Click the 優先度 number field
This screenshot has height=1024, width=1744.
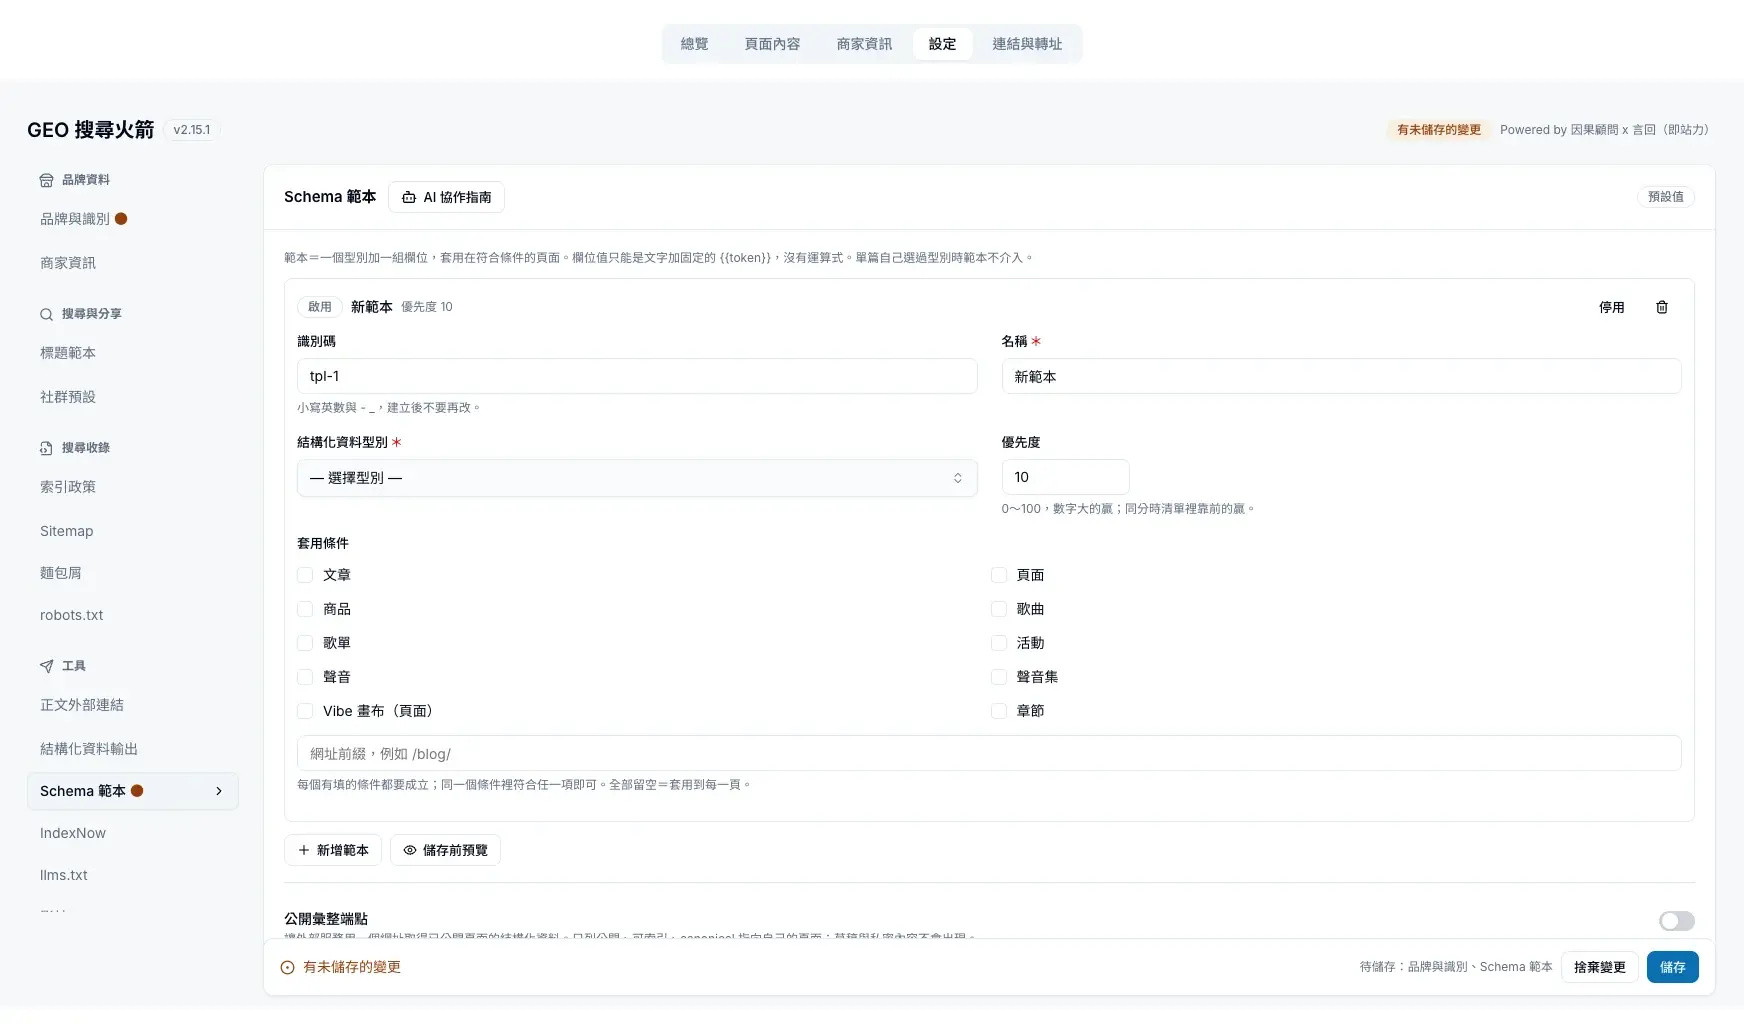pyautogui.click(x=1065, y=477)
